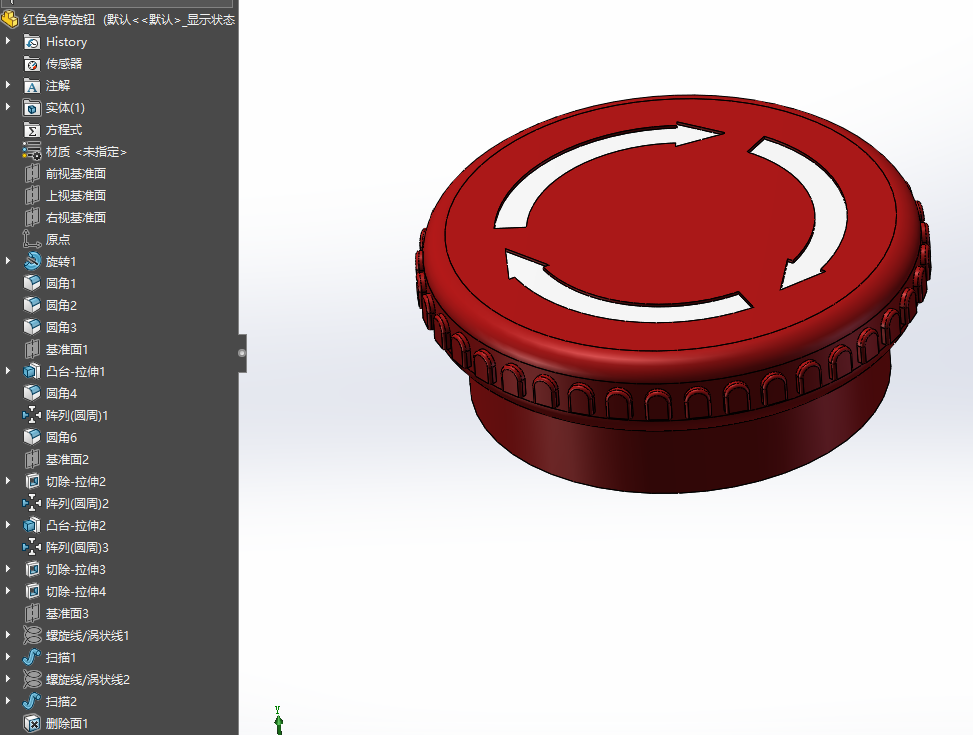Click the 基准面1 plane icon

point(32,349)
